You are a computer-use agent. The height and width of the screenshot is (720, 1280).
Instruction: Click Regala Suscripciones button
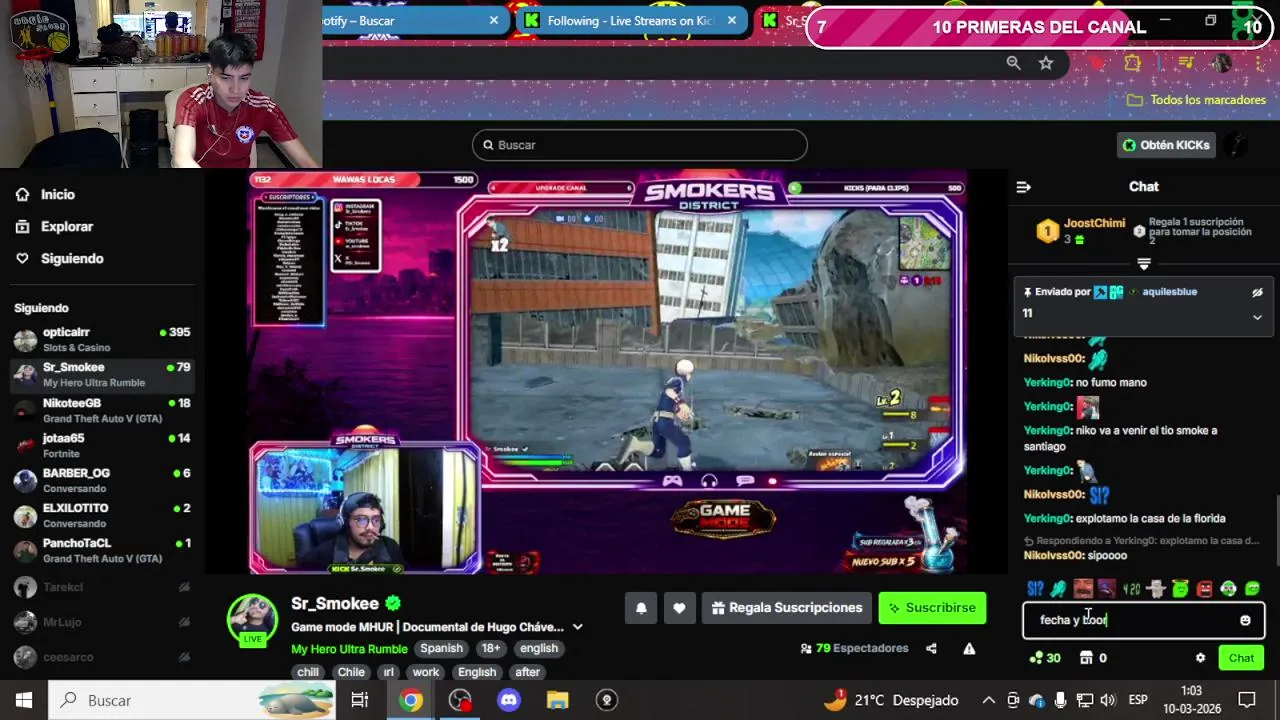pyautogui.click(x=787, y=608)
